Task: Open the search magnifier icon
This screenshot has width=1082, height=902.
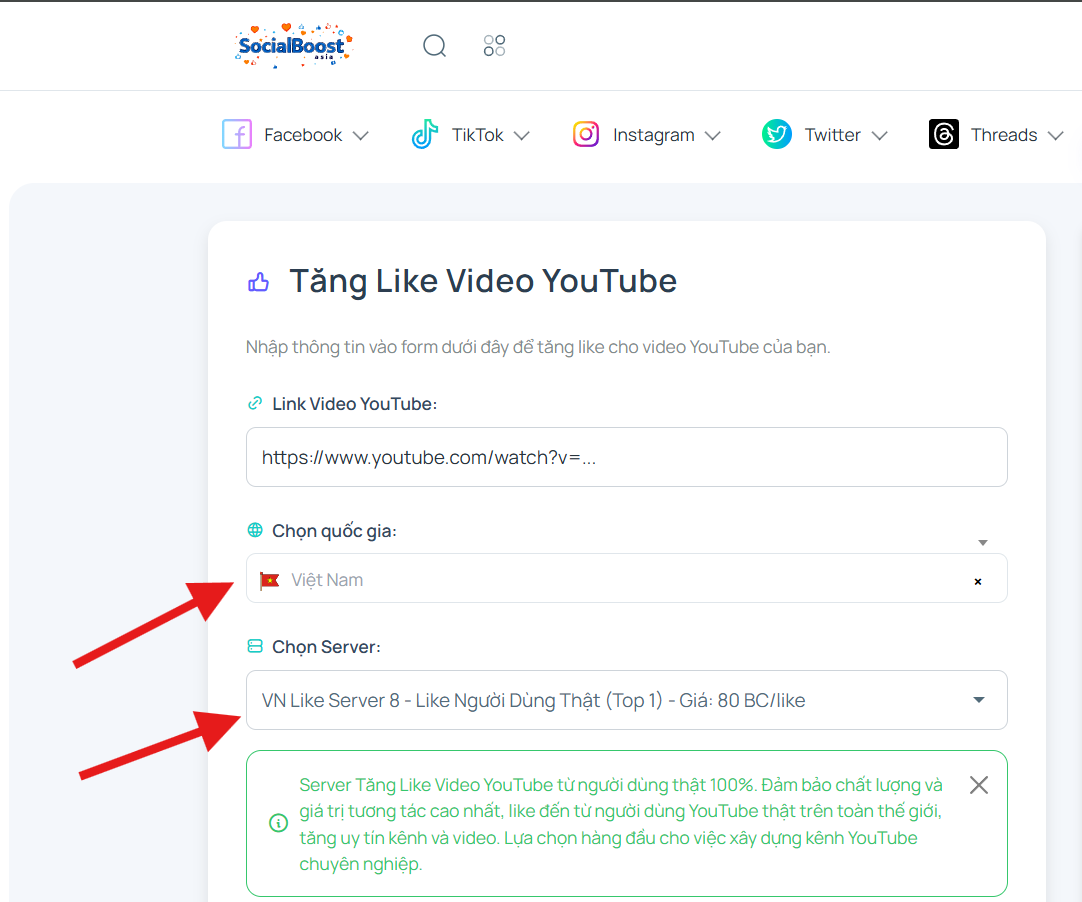Action: point(435,46)
